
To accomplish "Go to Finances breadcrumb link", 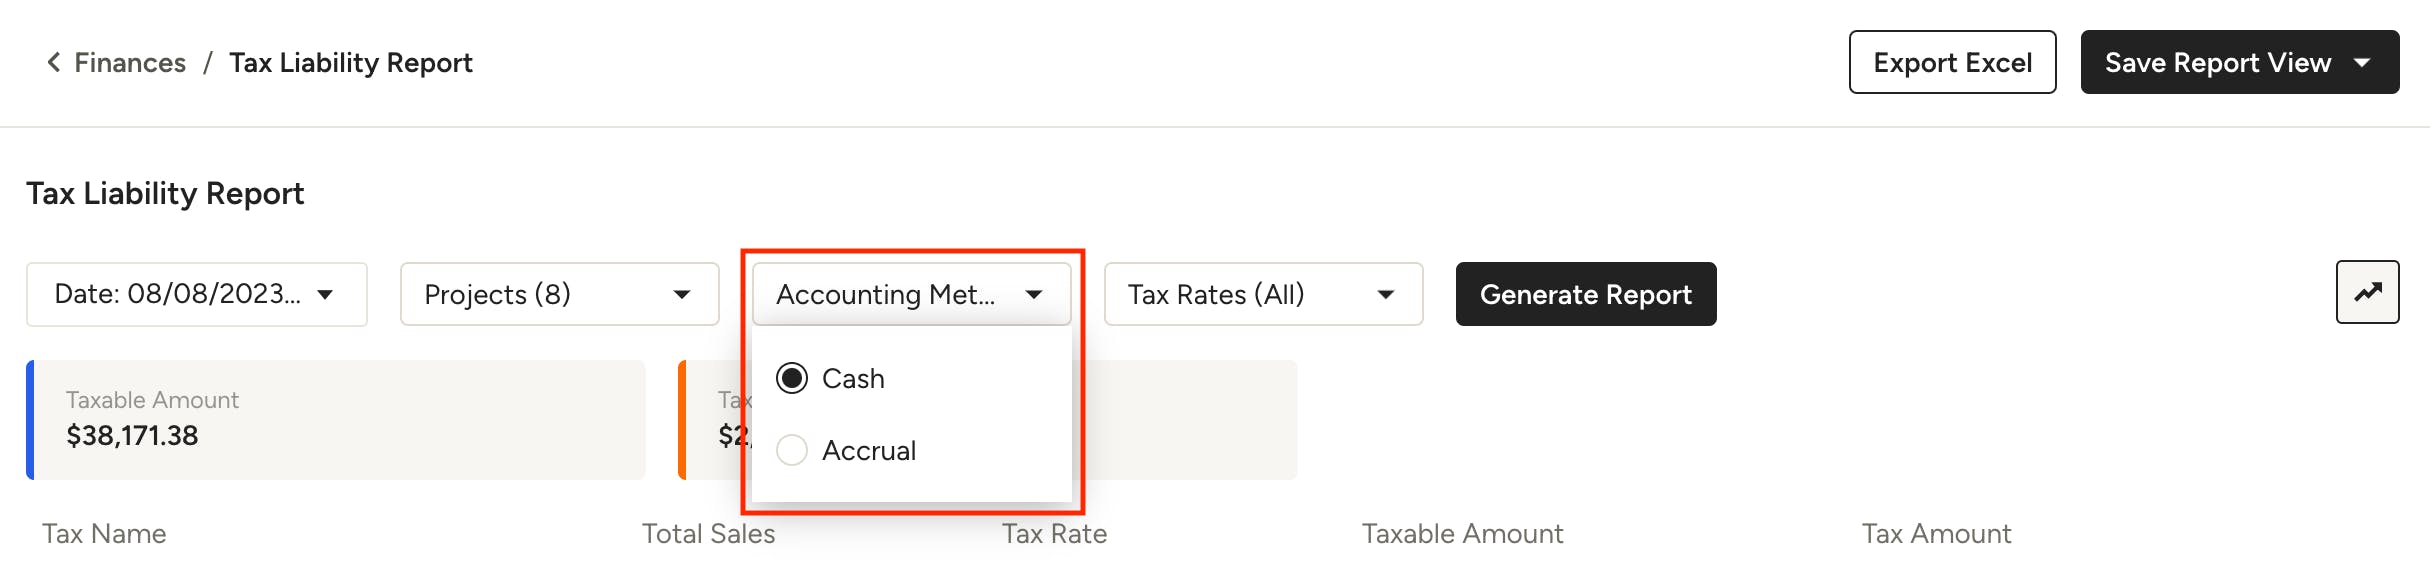I will [x=130, y=63].
